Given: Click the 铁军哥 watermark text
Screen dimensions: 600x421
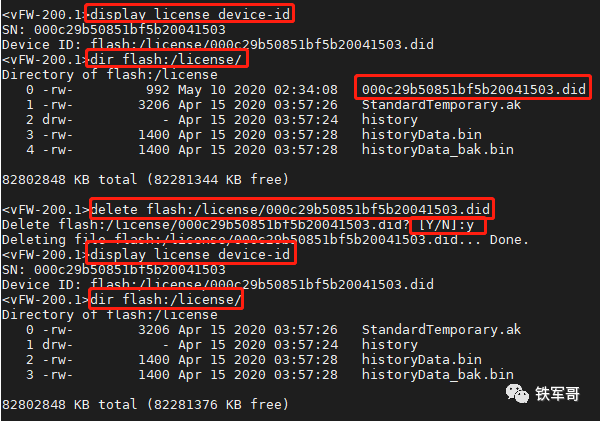Looking at the screenshot, I should [557, 394].
